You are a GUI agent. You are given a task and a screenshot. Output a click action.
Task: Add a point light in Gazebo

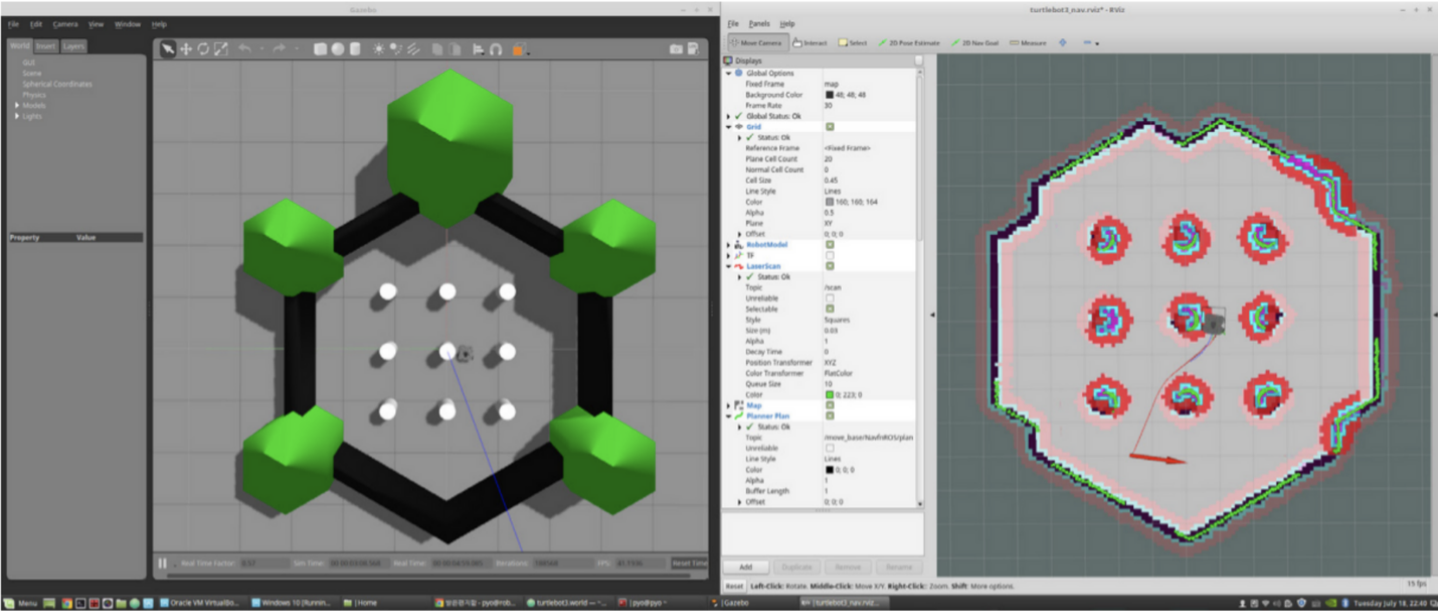pyautogui.click(x=379, y=49)
